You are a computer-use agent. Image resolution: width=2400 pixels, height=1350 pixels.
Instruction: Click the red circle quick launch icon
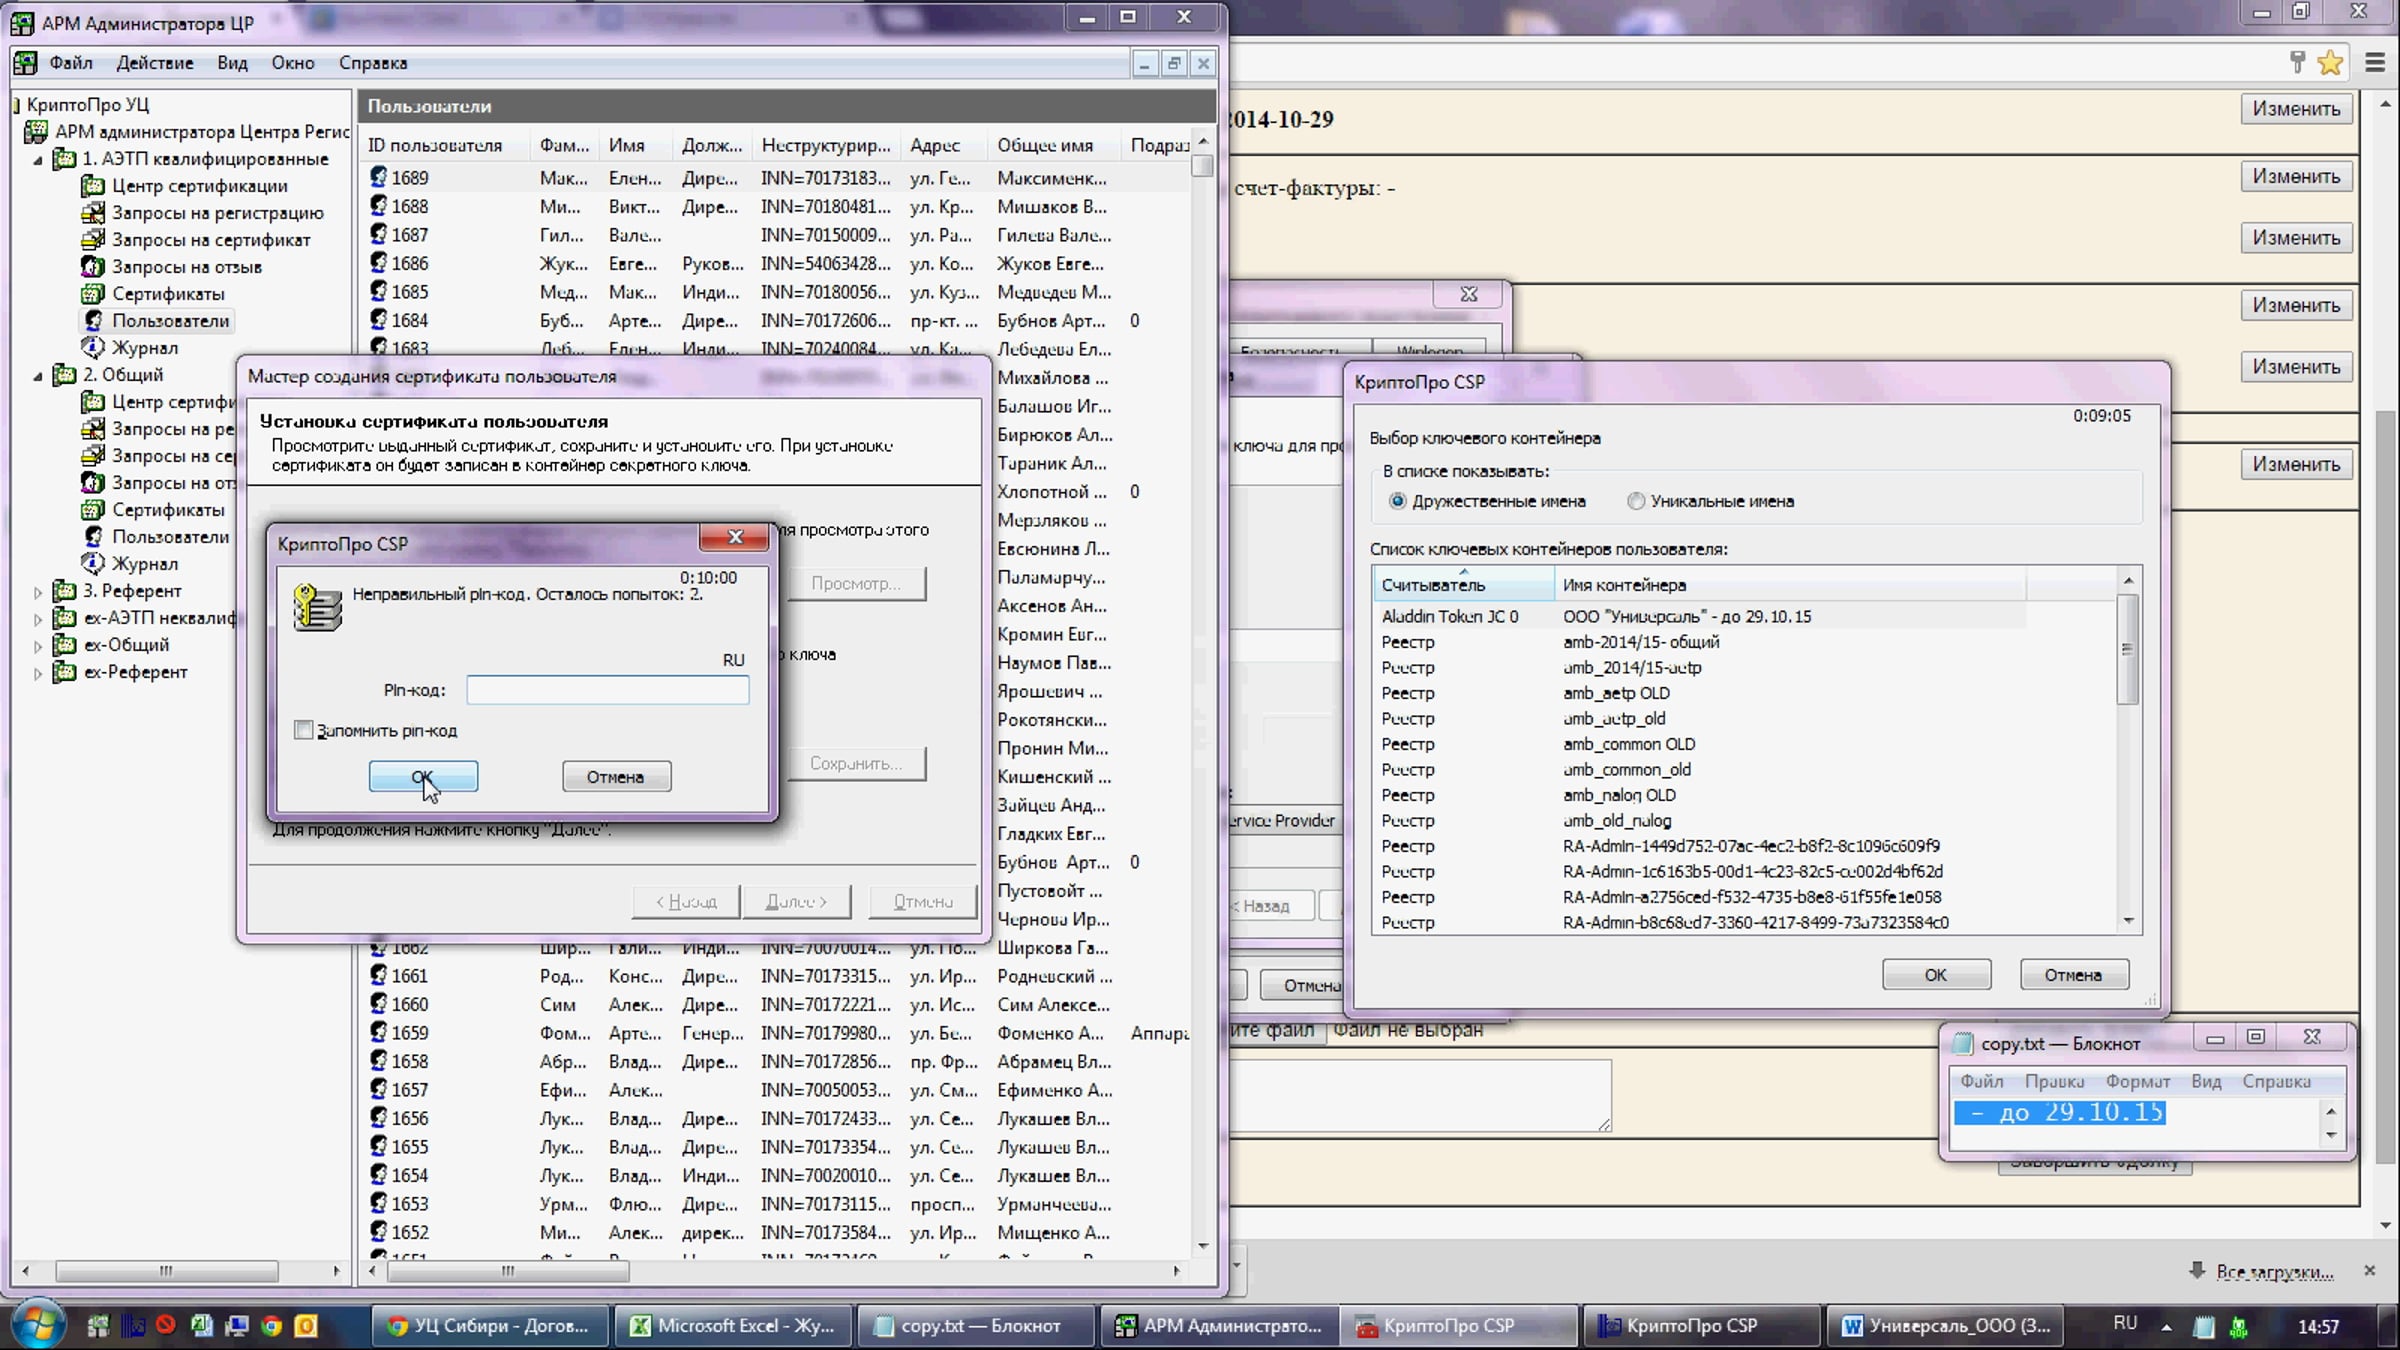166,1326
